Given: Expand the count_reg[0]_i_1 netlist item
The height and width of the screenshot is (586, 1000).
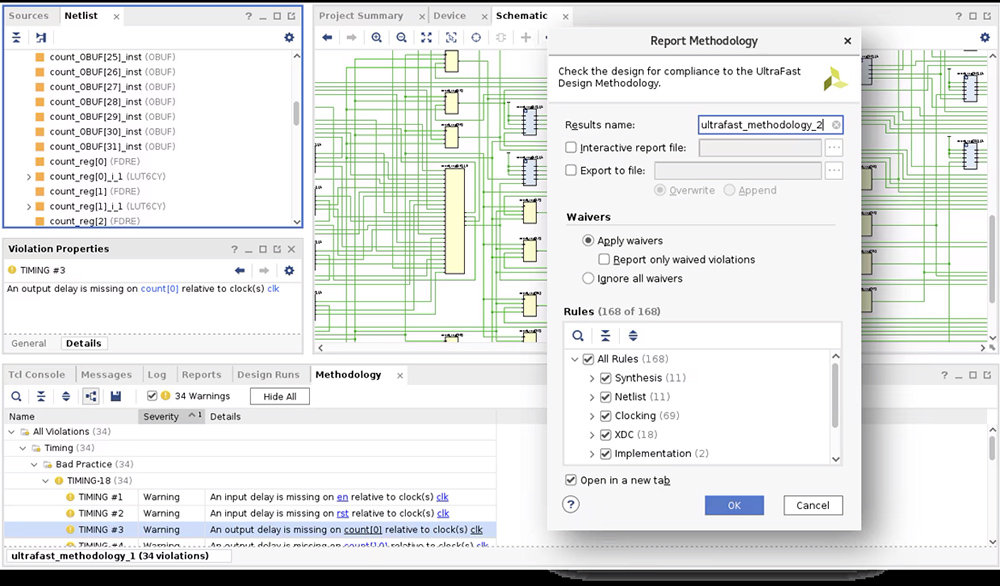Looking at the screenshot, I should (x=29, y=176).
